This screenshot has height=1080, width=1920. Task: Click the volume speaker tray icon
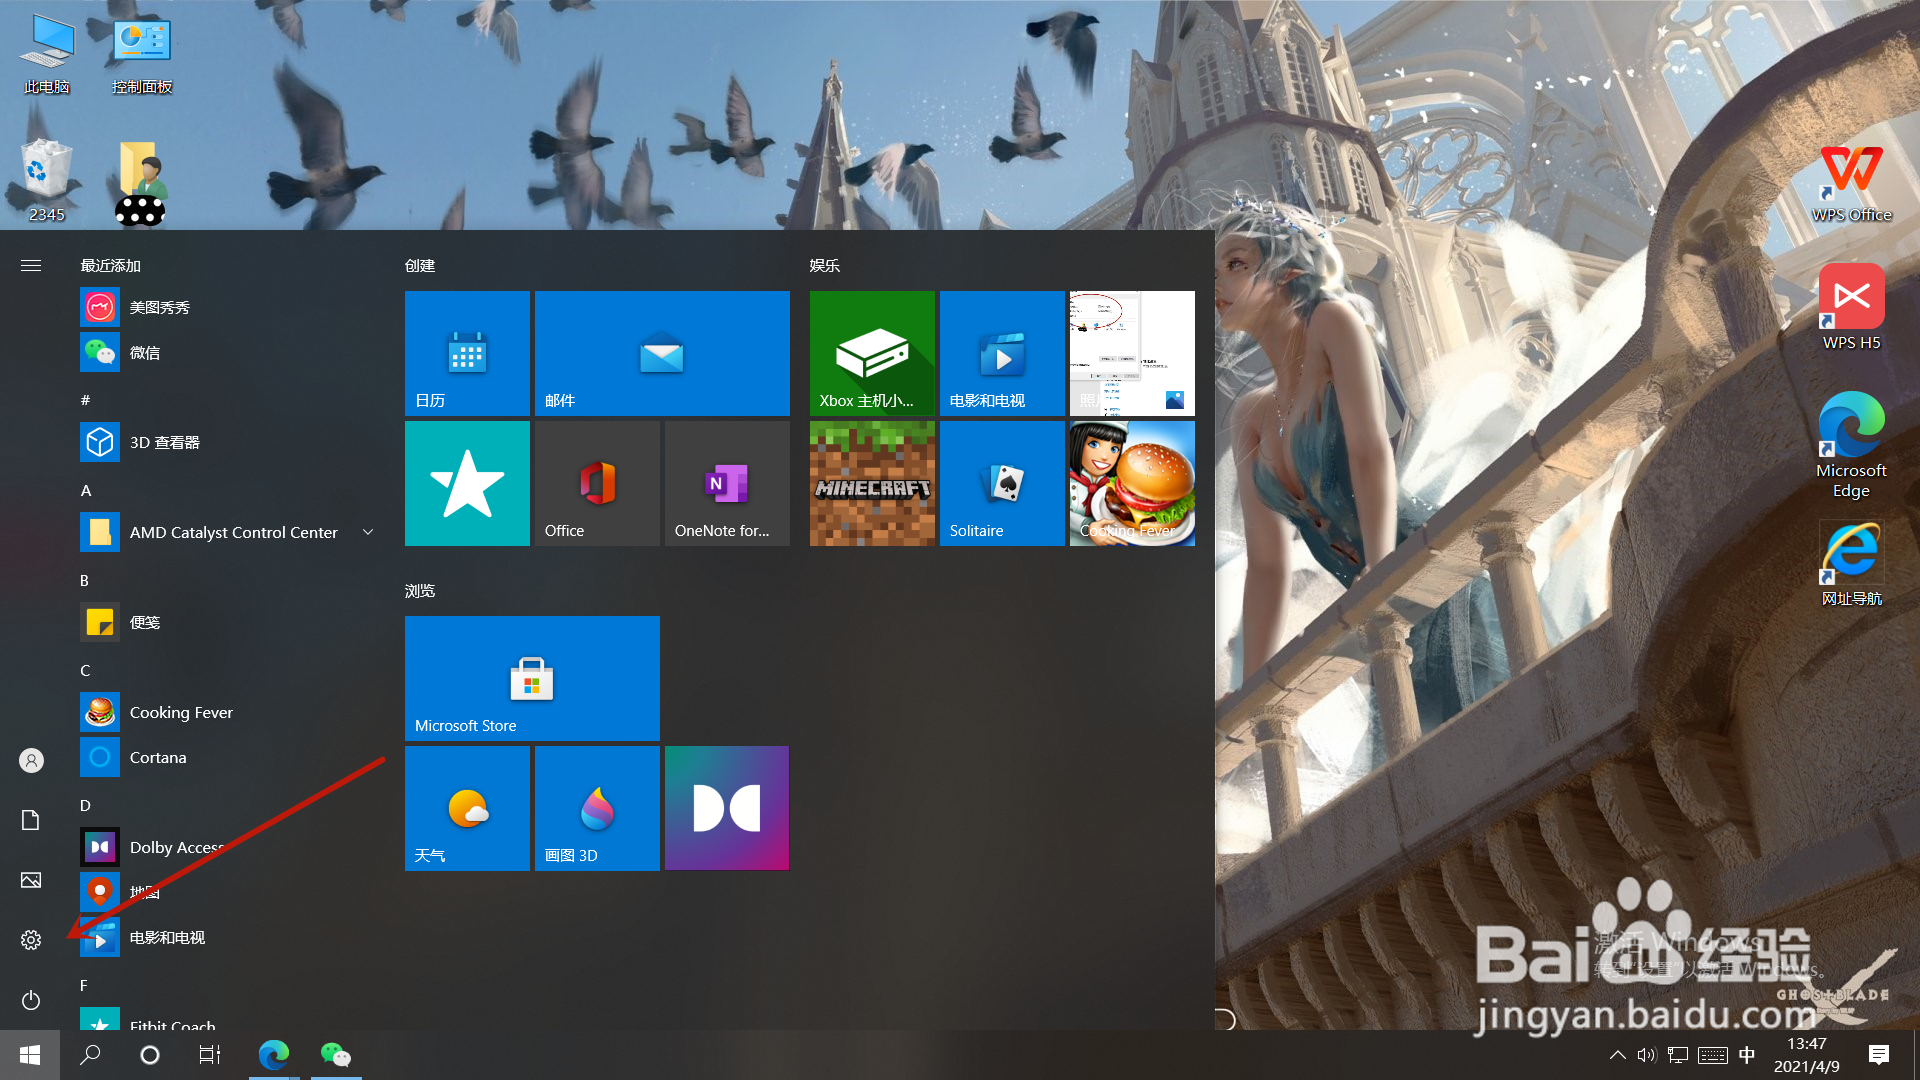click(1647, 1055)
